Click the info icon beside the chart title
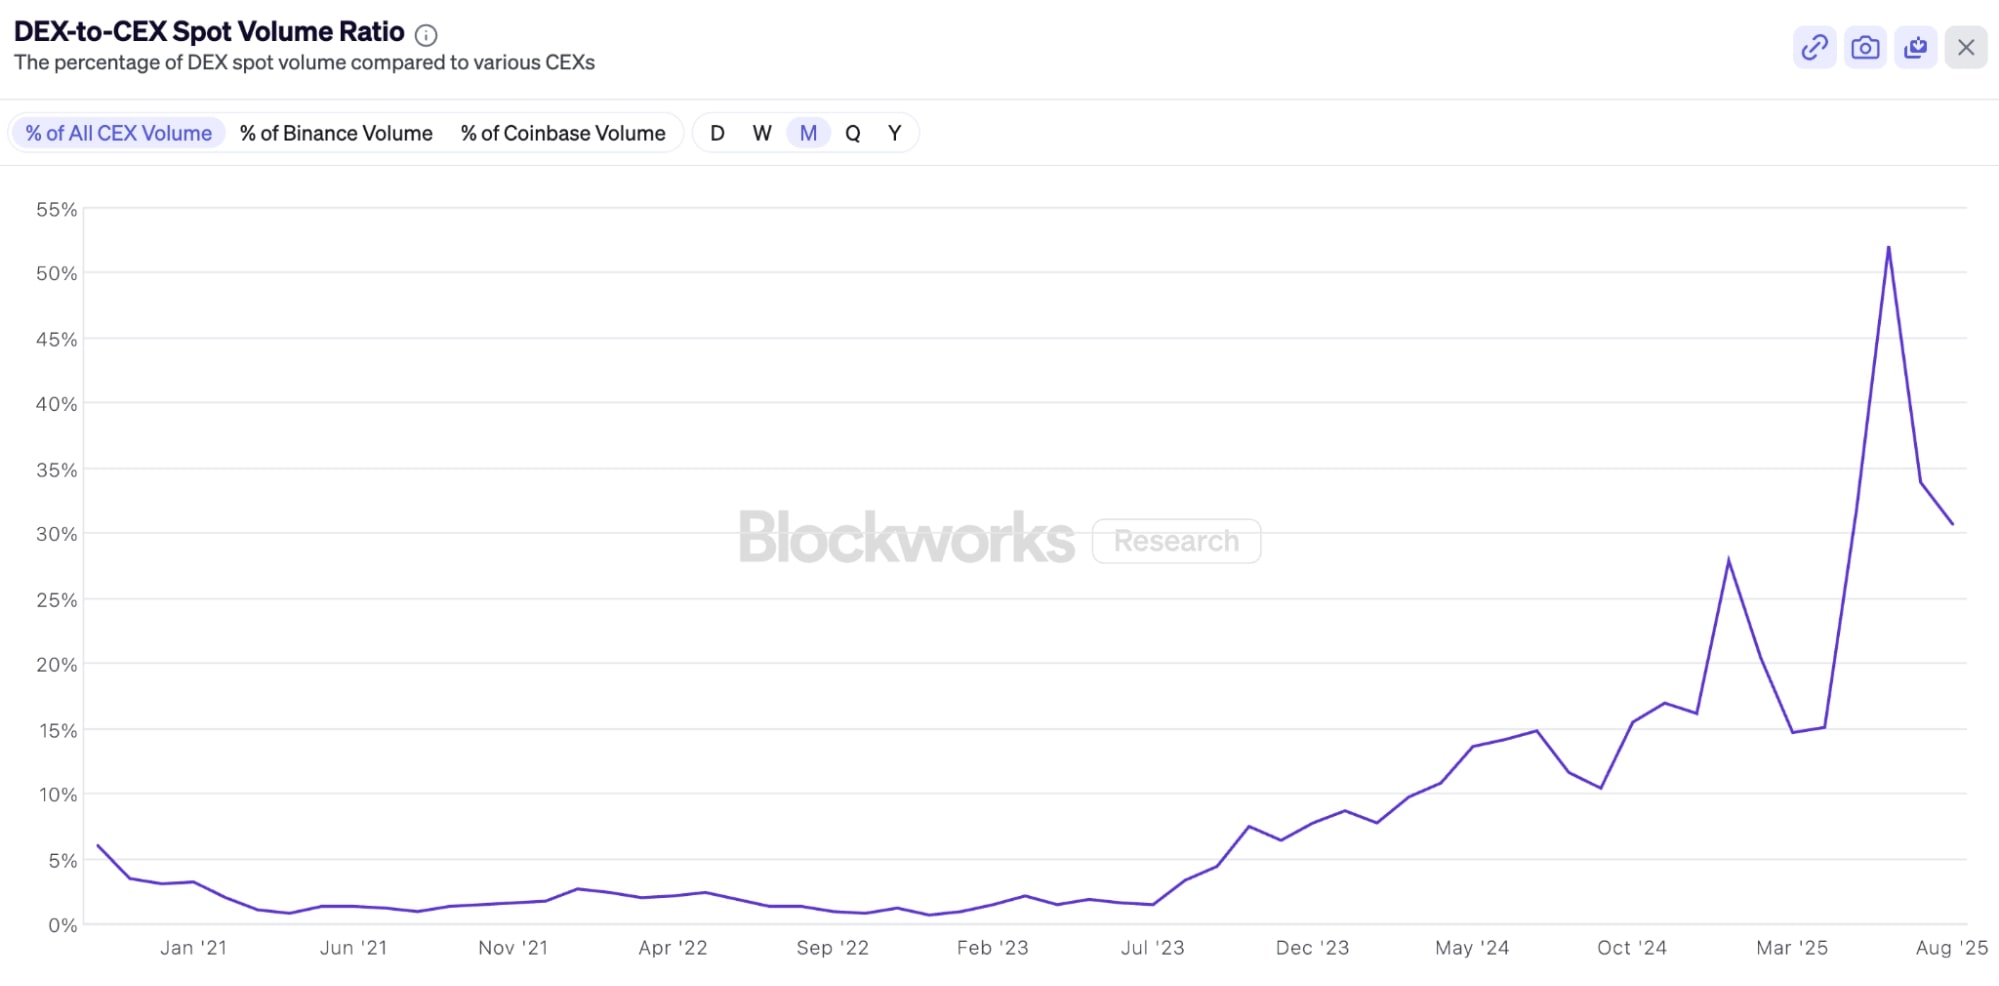1999x986 pixels. (426, 35)
